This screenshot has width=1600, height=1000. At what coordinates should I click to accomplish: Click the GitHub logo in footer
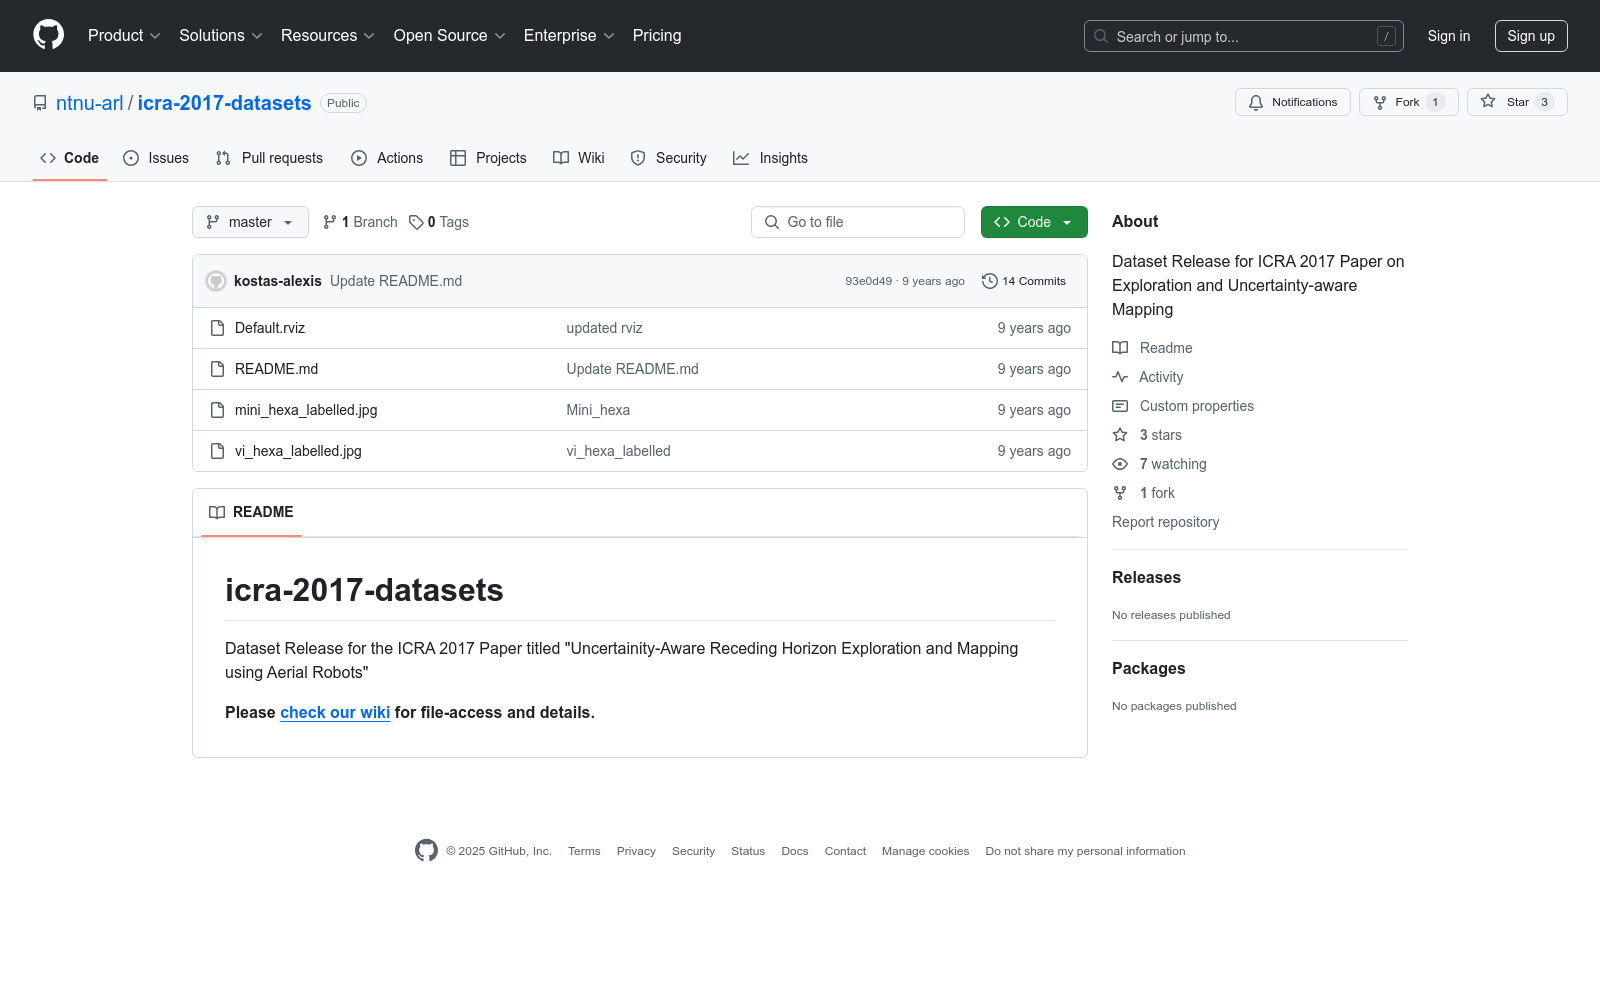(426, 851)
